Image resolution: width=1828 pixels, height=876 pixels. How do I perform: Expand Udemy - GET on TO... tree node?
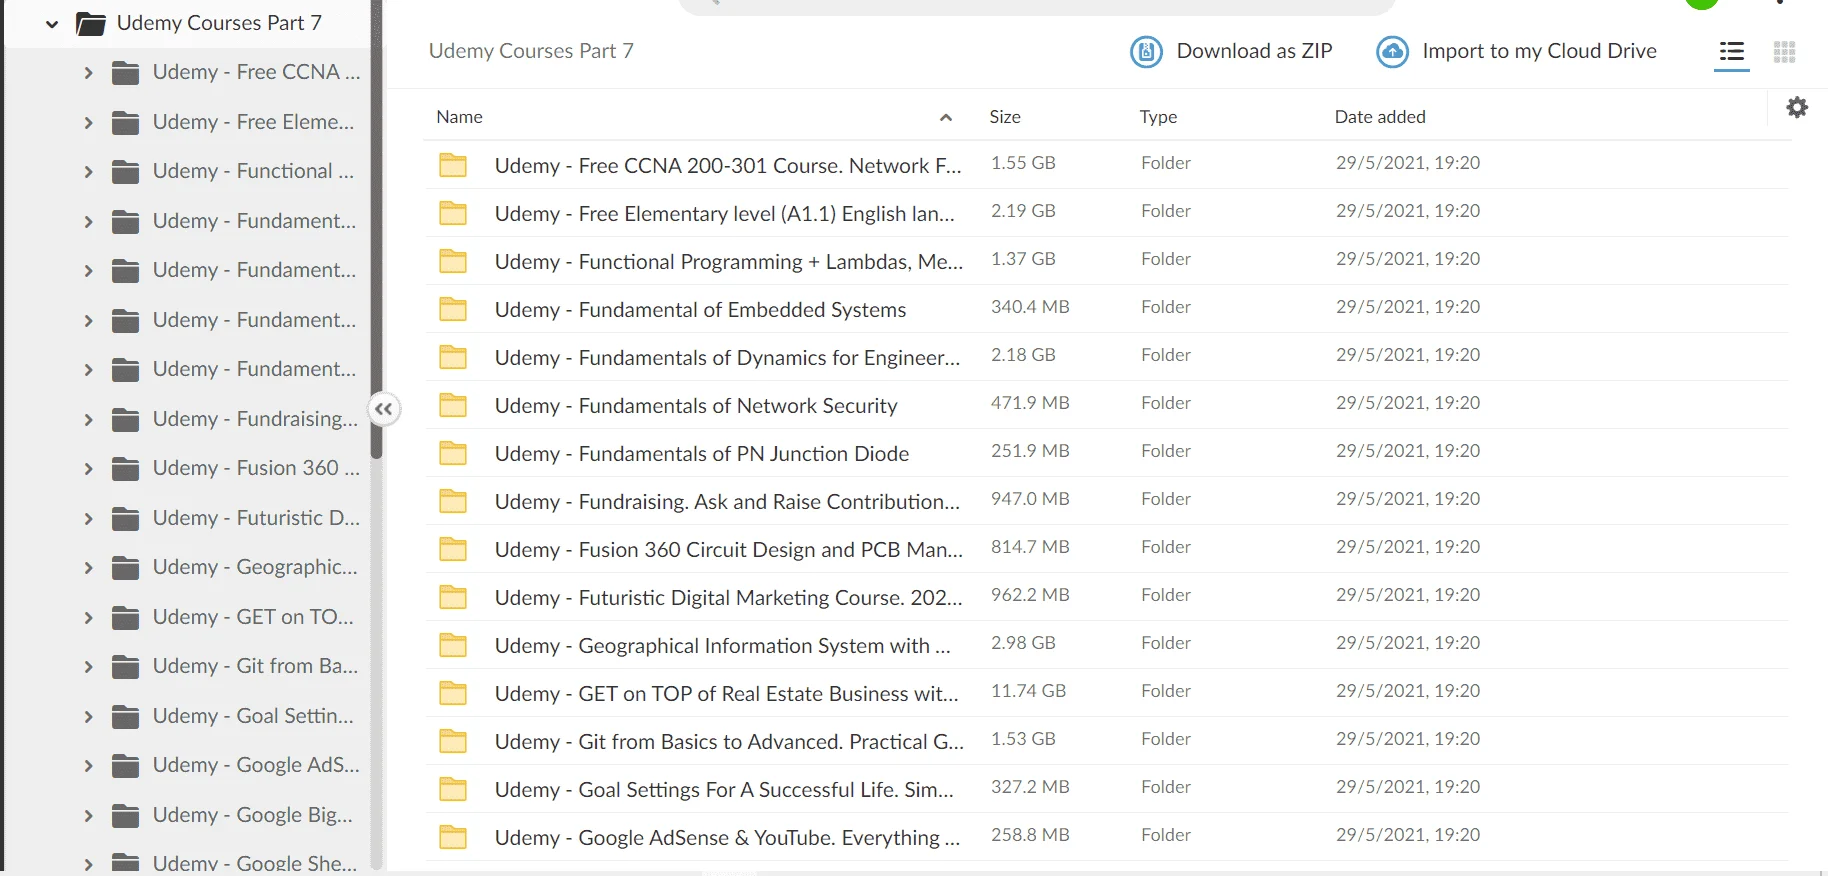click(88, 617)
